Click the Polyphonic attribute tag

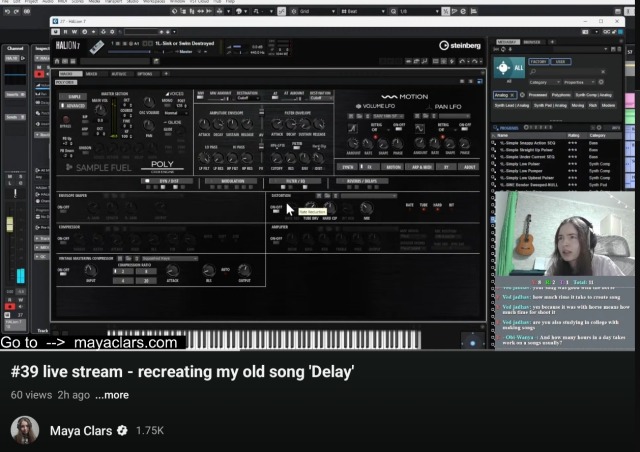pos(561,95)
